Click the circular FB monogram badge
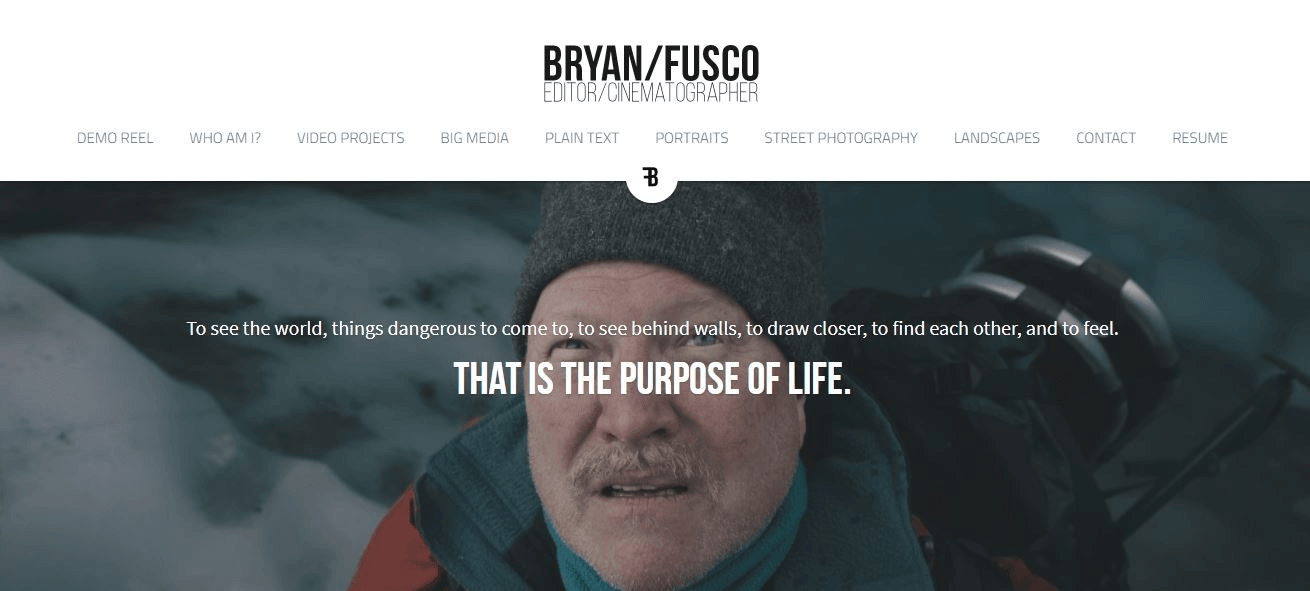The image size is (1310, 591). point(652,177)
